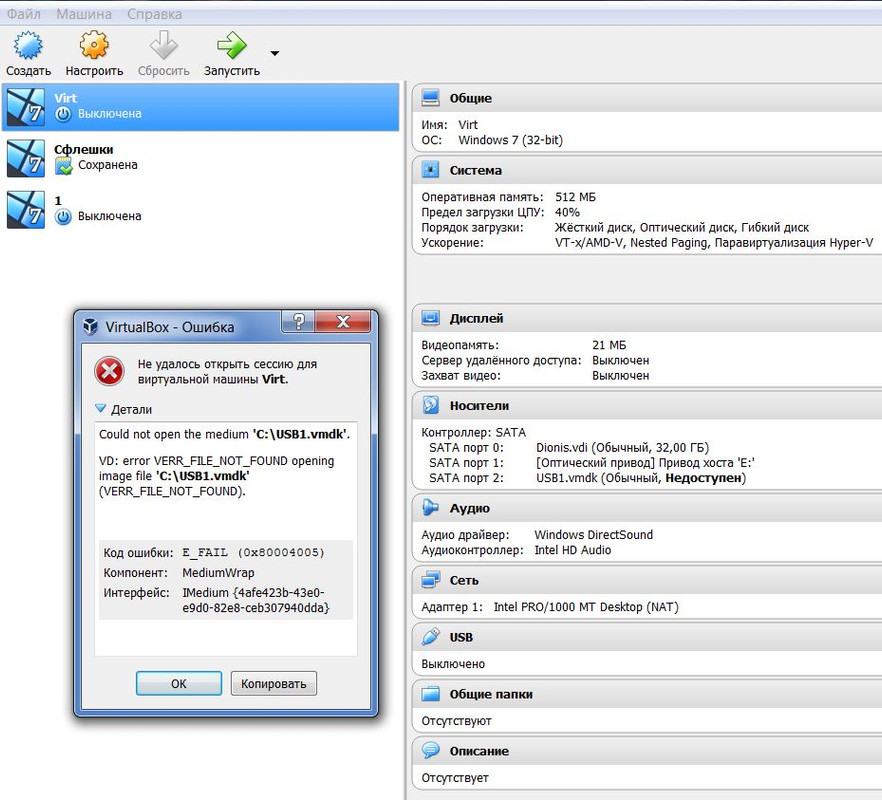
Task: Open the Система section header
Action: [648, 170]
